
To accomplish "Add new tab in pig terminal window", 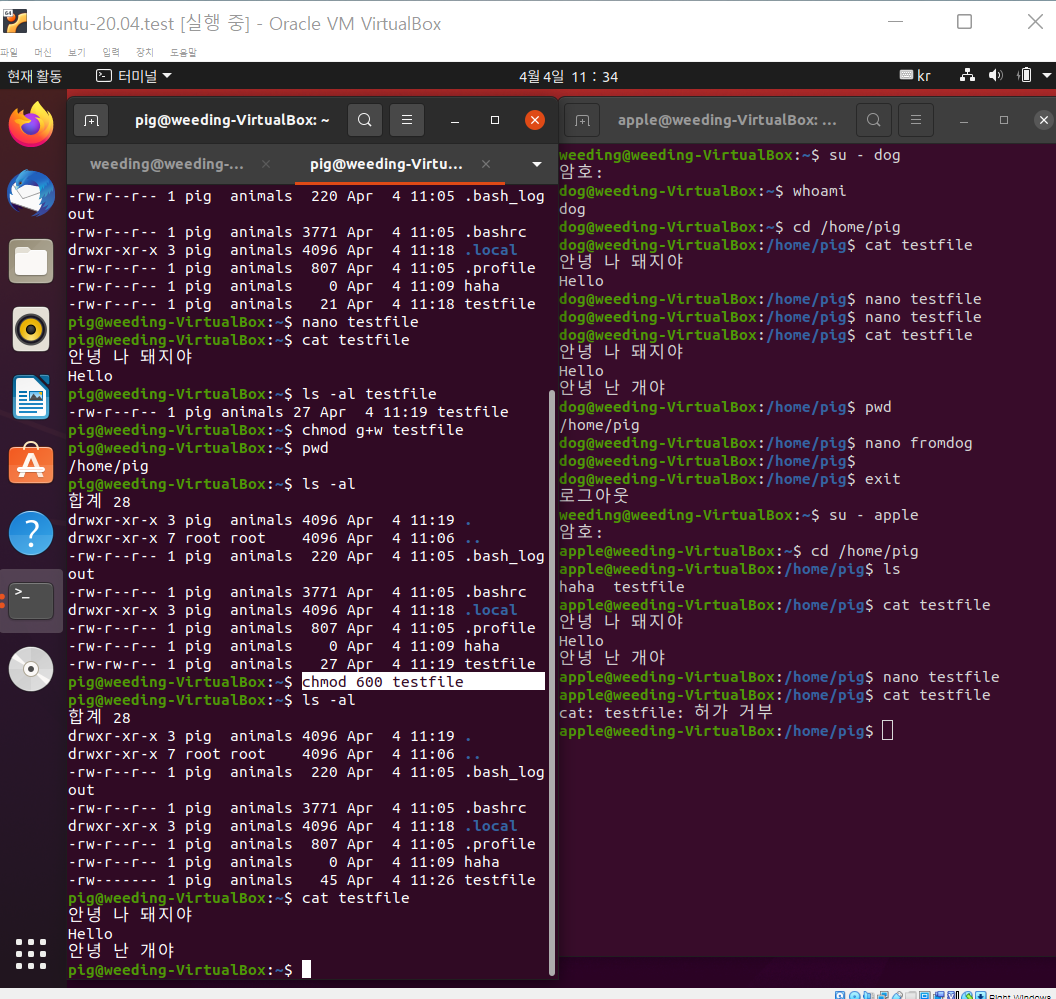I will 91,121.
